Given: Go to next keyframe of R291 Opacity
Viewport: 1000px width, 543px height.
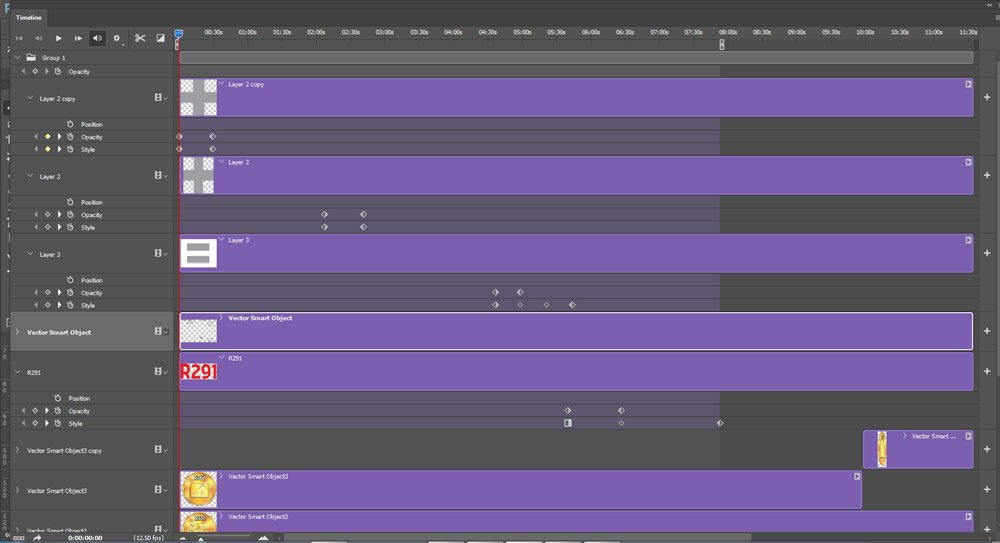Looking at the screenshot, I should pos(47,410).
